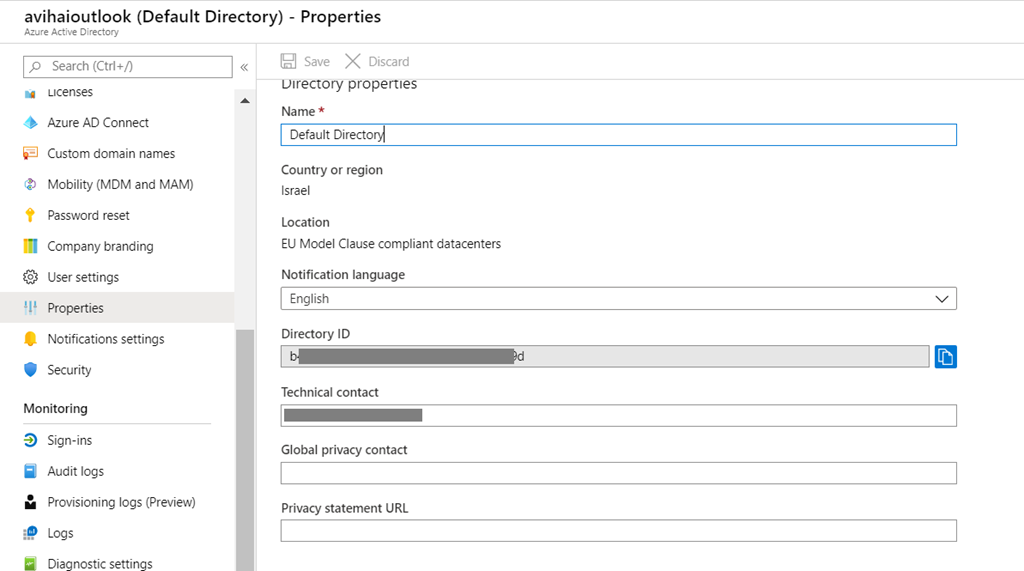Click the Discard X icon
Viewport: 1024px width, 571px height.
point(353,61)
